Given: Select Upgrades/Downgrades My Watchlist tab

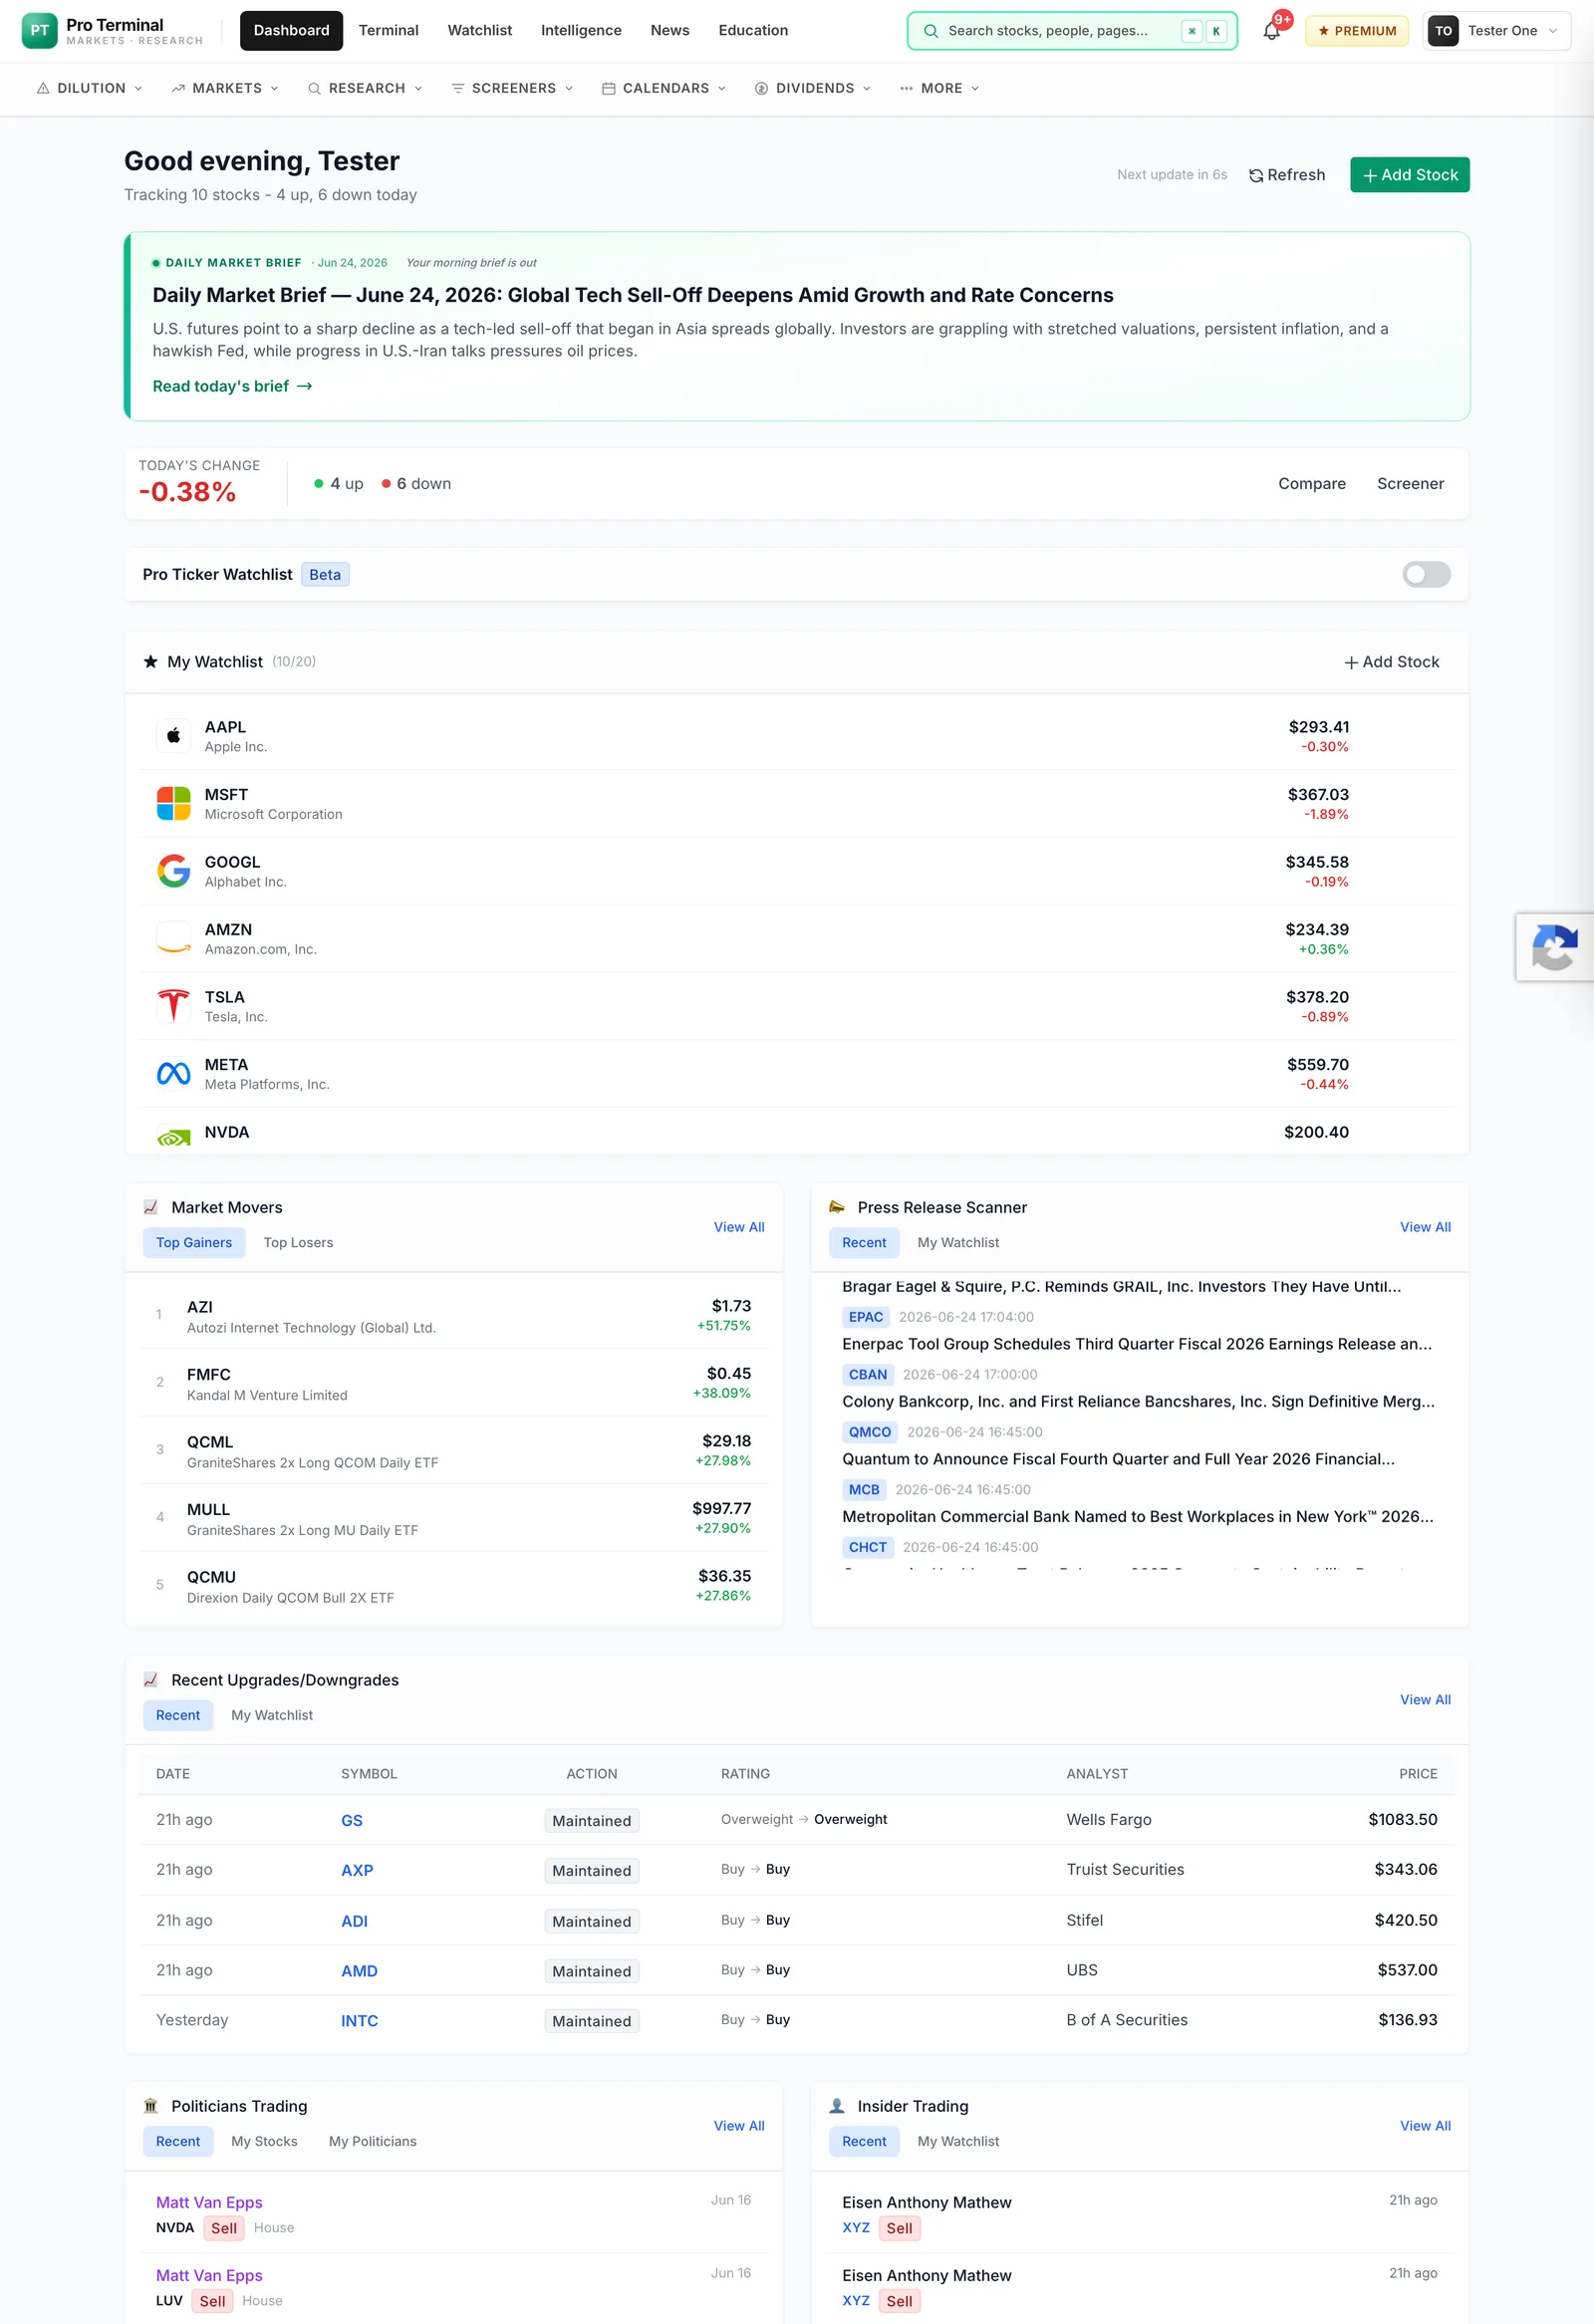Looking at the screenshot, I should pyautogui.click(x=272, y=1715).
